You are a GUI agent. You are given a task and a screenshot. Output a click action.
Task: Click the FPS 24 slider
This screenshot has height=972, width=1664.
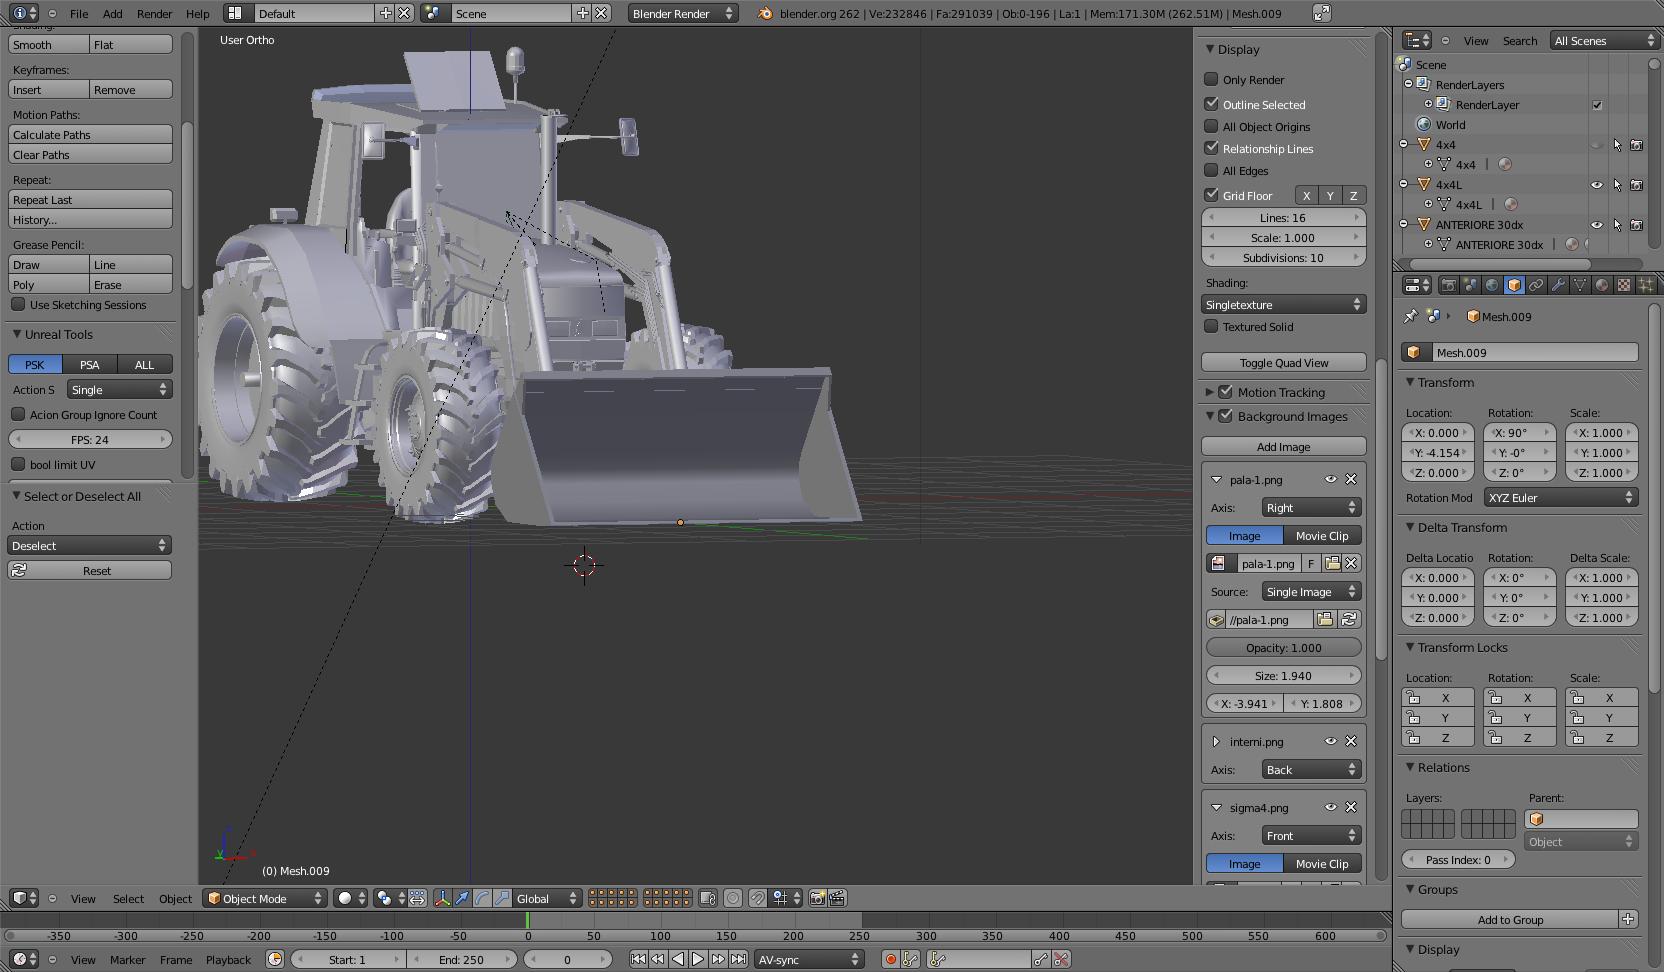[90, 439]
